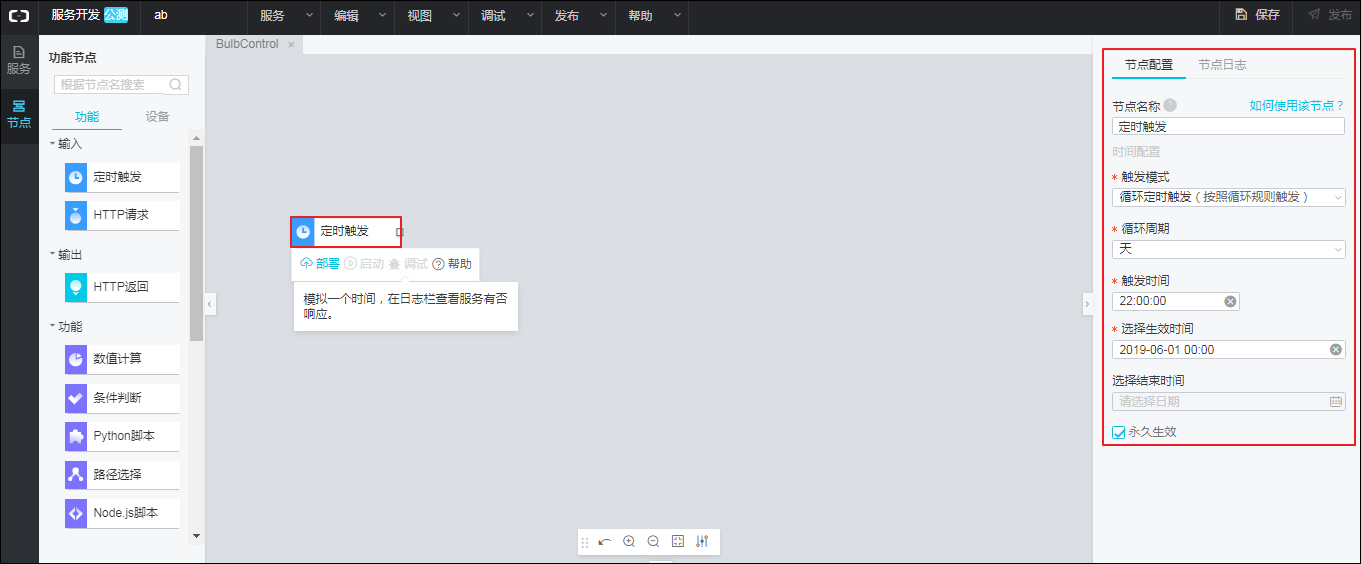Select the Python脚本 puzzle node icon
This screenshot has width=1361, height=564.
click(77, 436)
